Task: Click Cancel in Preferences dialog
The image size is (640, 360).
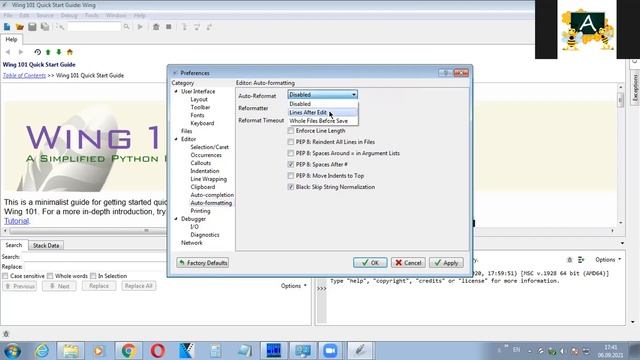Action: (x=408, y=263)
